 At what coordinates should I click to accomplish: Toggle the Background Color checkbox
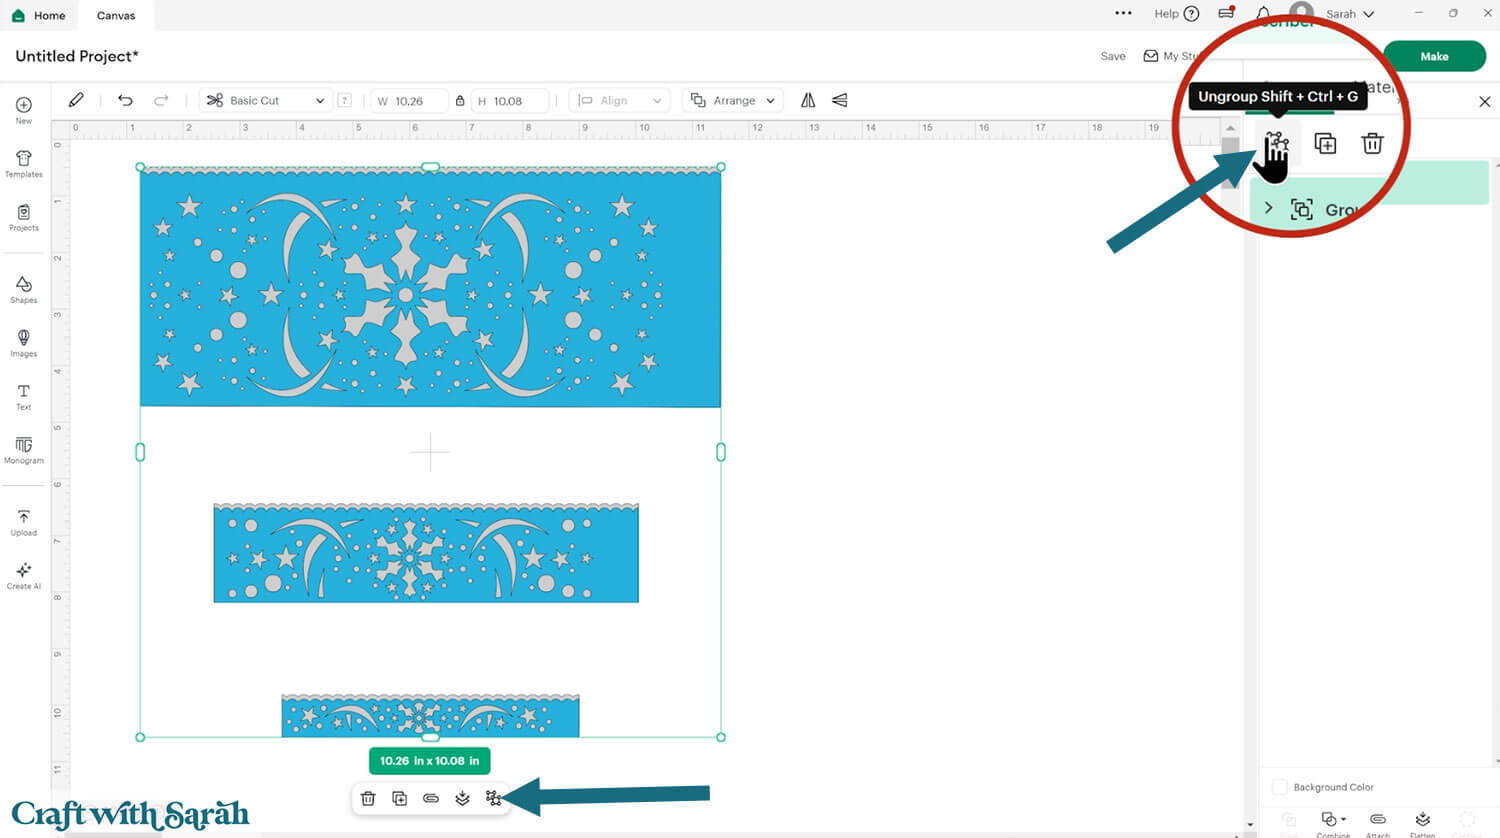(x=1280, y=787)
